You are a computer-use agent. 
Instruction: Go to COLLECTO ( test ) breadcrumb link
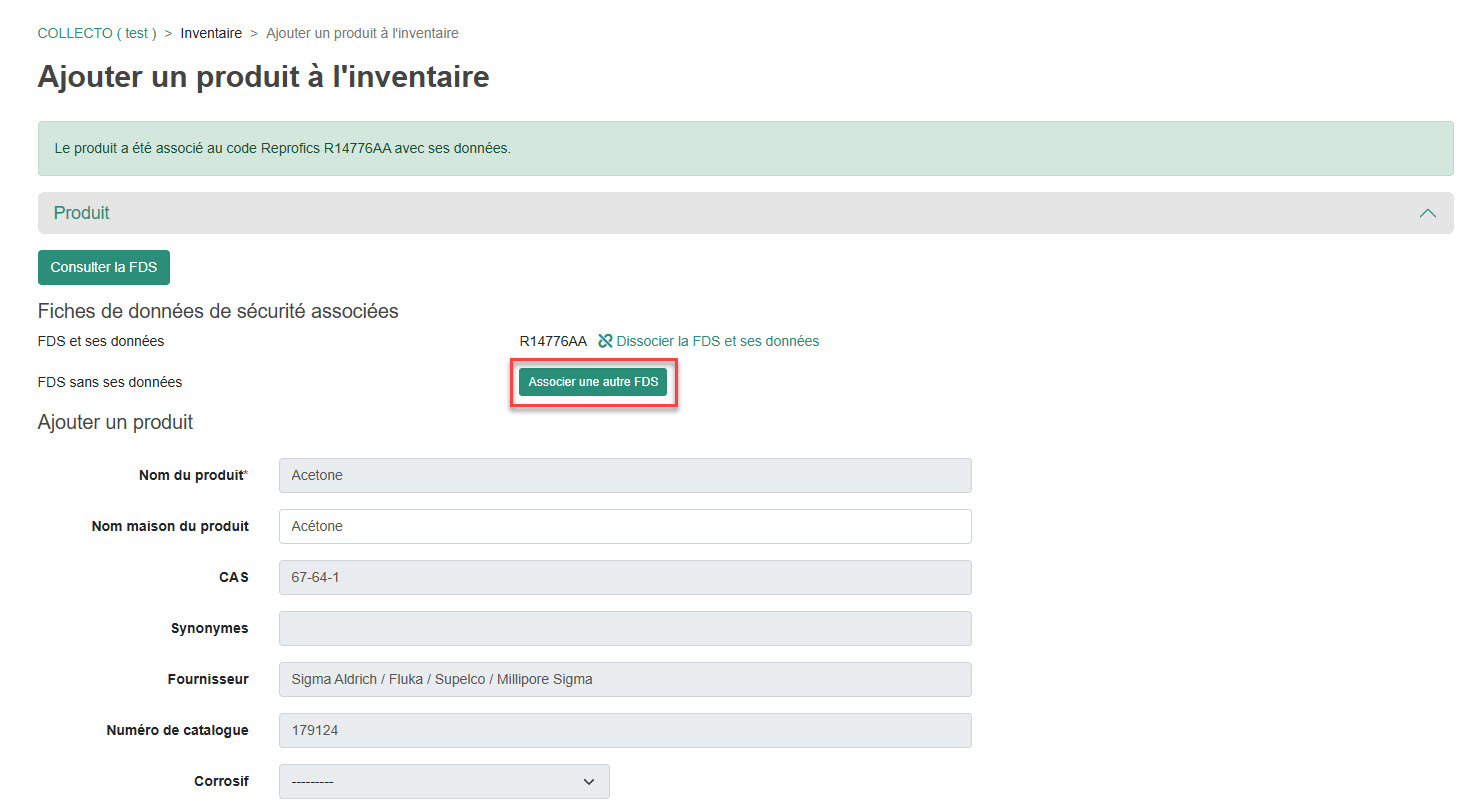point(97,33)
